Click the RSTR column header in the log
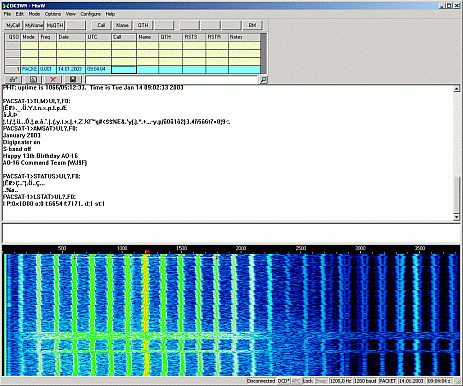Screen dimensions: 463x386 217,37
